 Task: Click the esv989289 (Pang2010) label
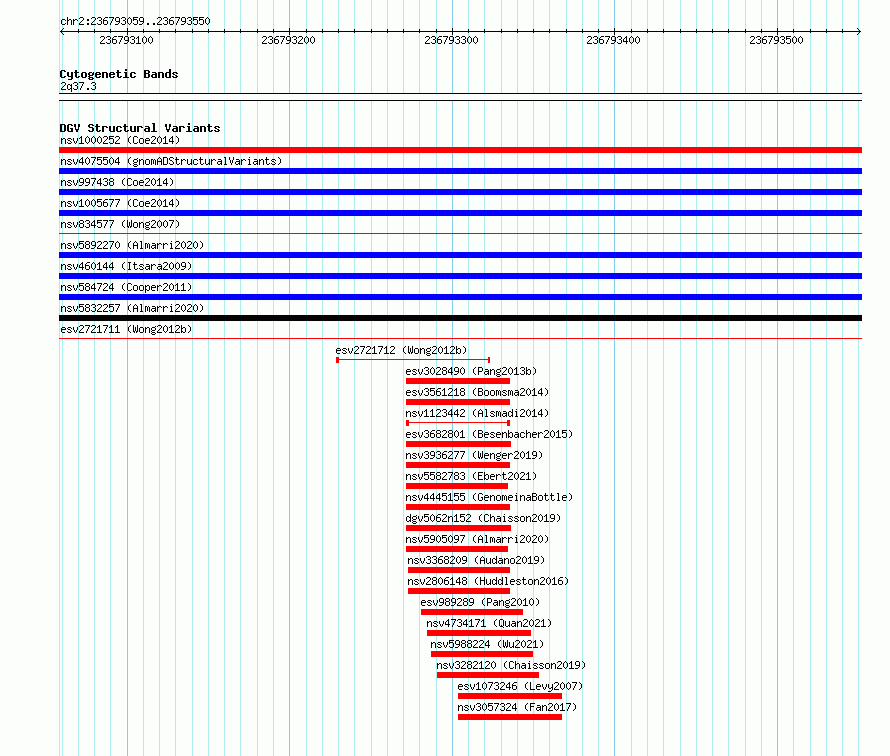[x=480, y=602]
